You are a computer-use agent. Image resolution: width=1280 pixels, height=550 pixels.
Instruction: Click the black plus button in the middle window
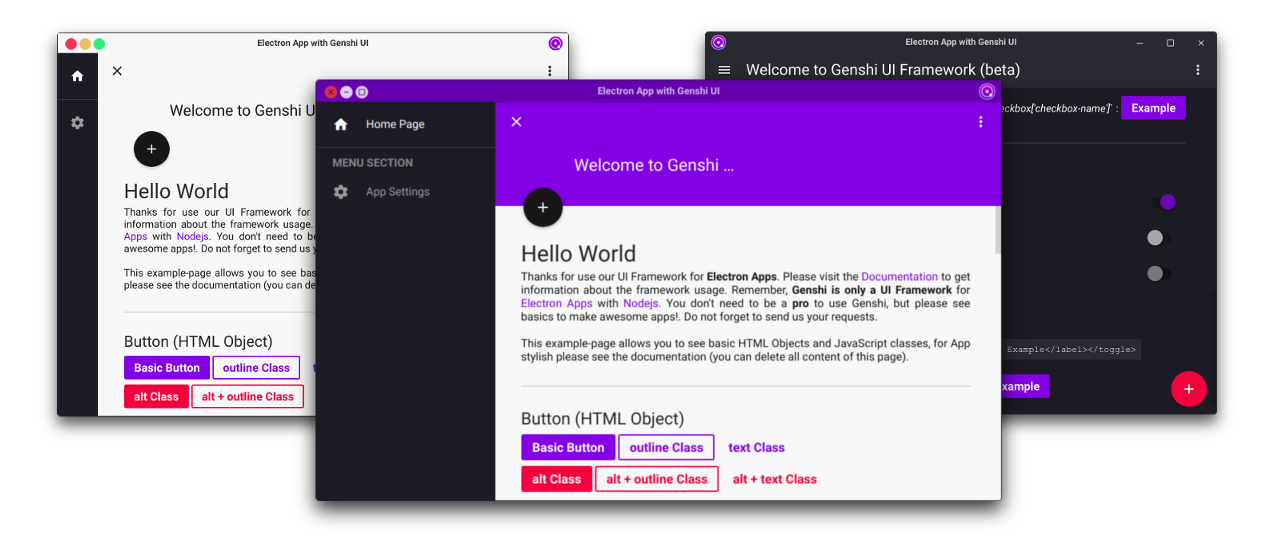pyautogui.click(x=543, y=208)
